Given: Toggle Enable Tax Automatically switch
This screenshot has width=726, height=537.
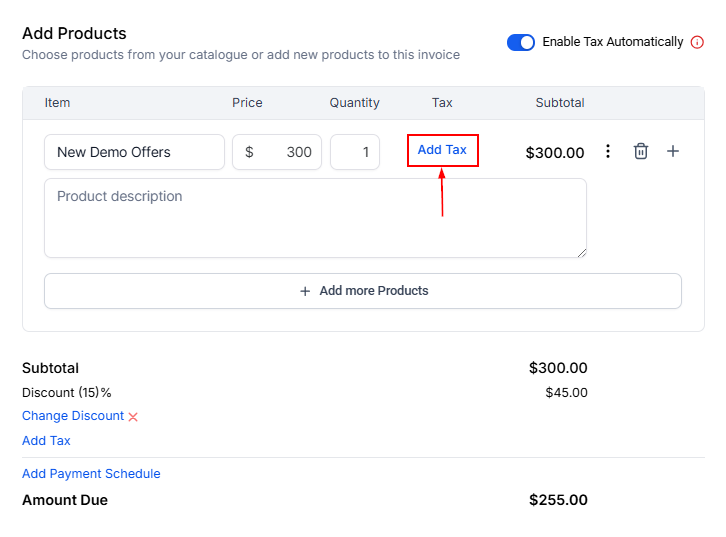Looking at the screenshot, I should [x=520, y=42].
